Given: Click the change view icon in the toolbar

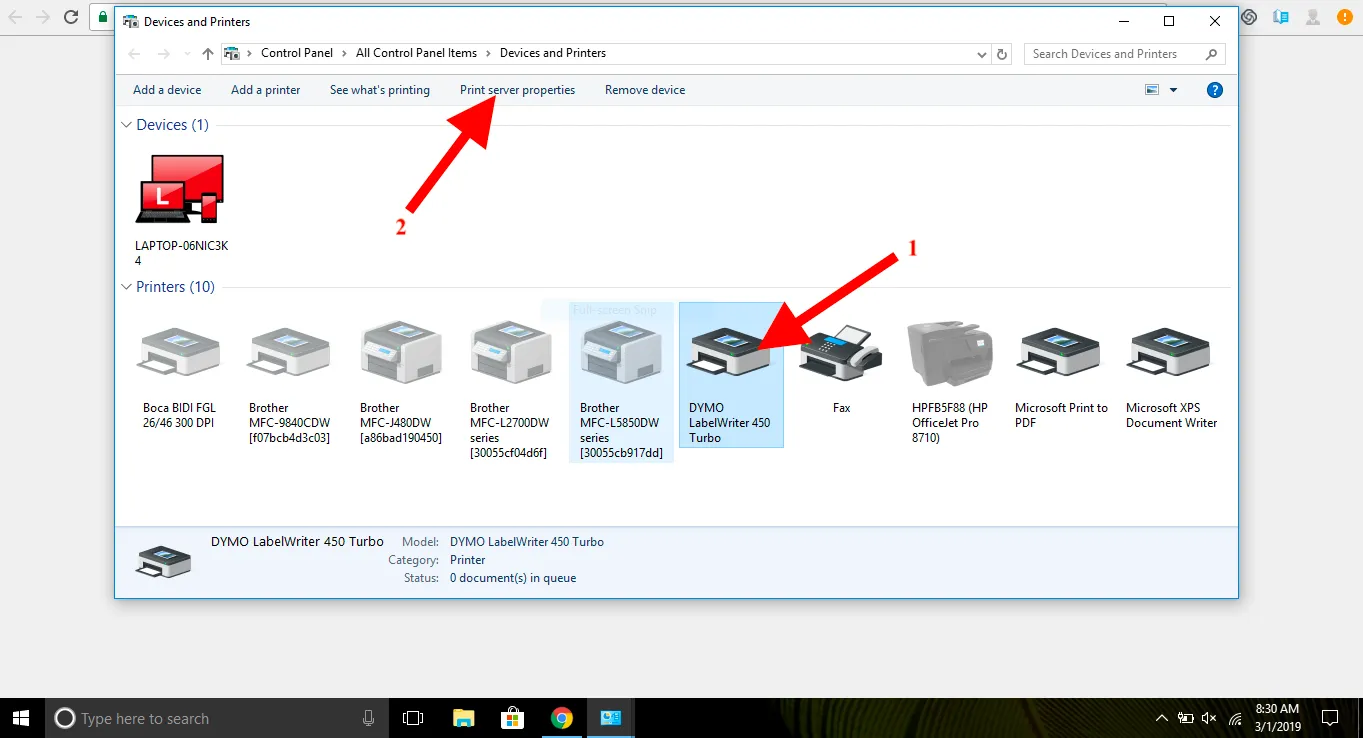Looking at the screenshot, I should (1152, 90).
